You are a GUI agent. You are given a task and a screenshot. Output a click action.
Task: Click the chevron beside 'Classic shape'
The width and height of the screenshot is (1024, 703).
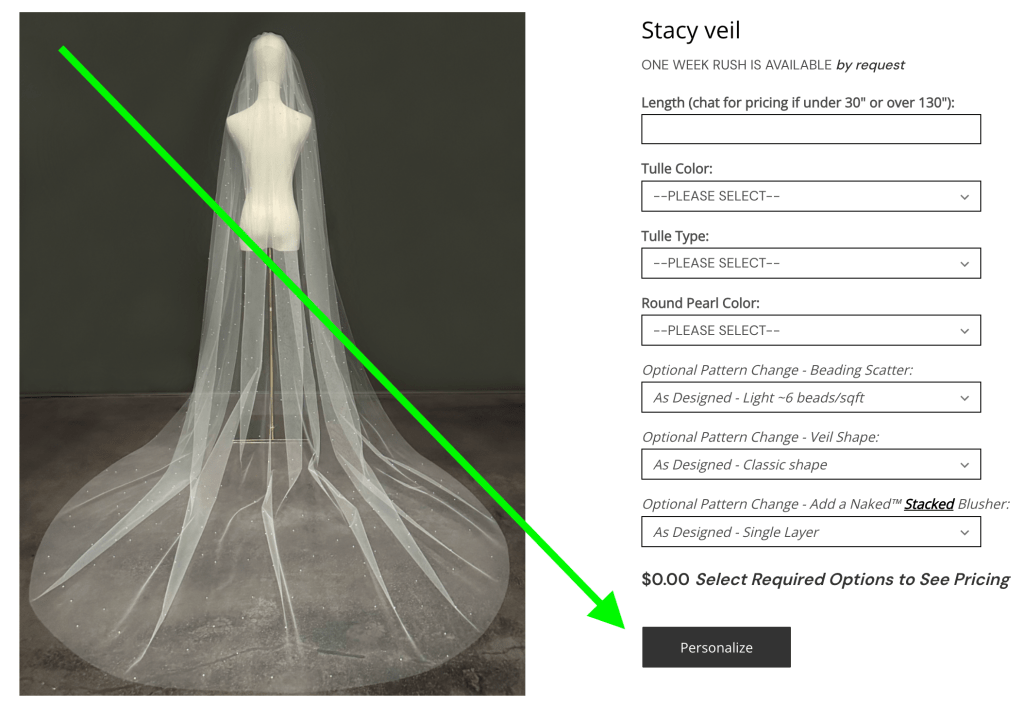965,466
